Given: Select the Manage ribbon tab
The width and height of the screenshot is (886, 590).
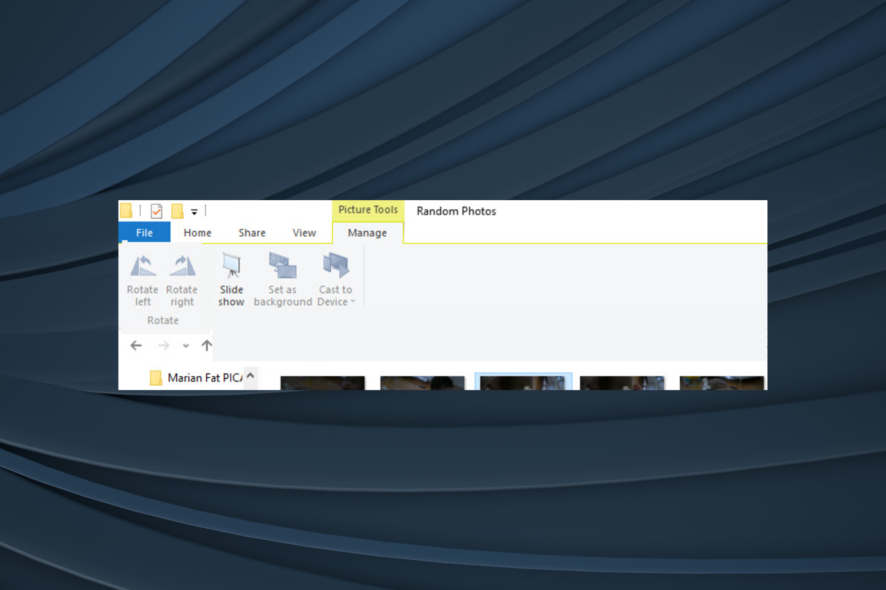Looking at the screenshot, I should (367, 233).
